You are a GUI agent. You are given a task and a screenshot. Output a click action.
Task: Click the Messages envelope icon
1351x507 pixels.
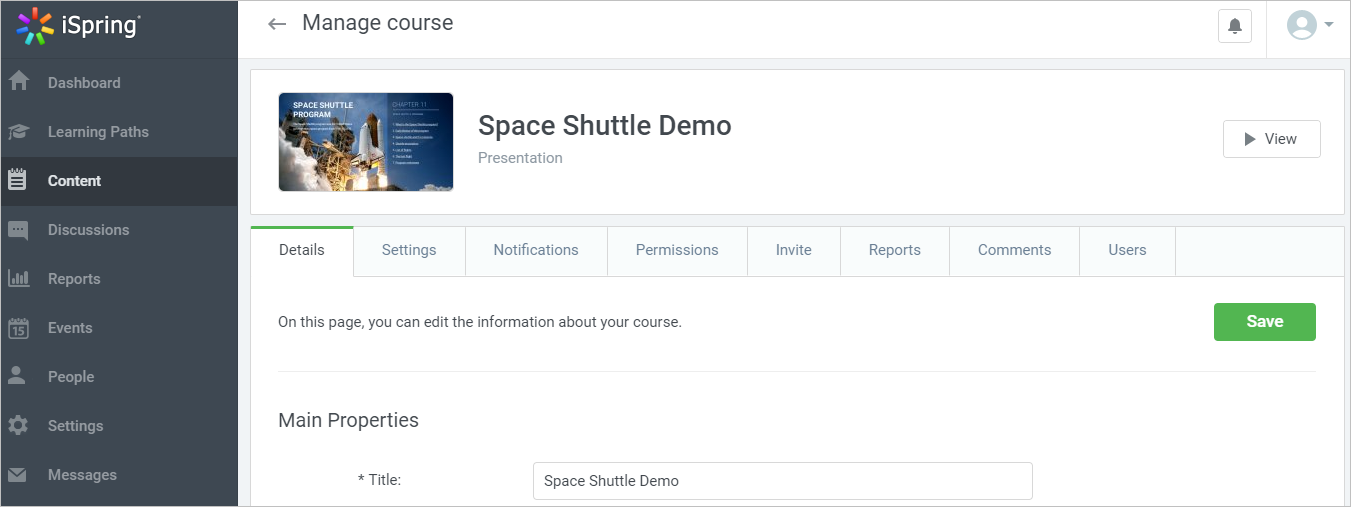18,474
